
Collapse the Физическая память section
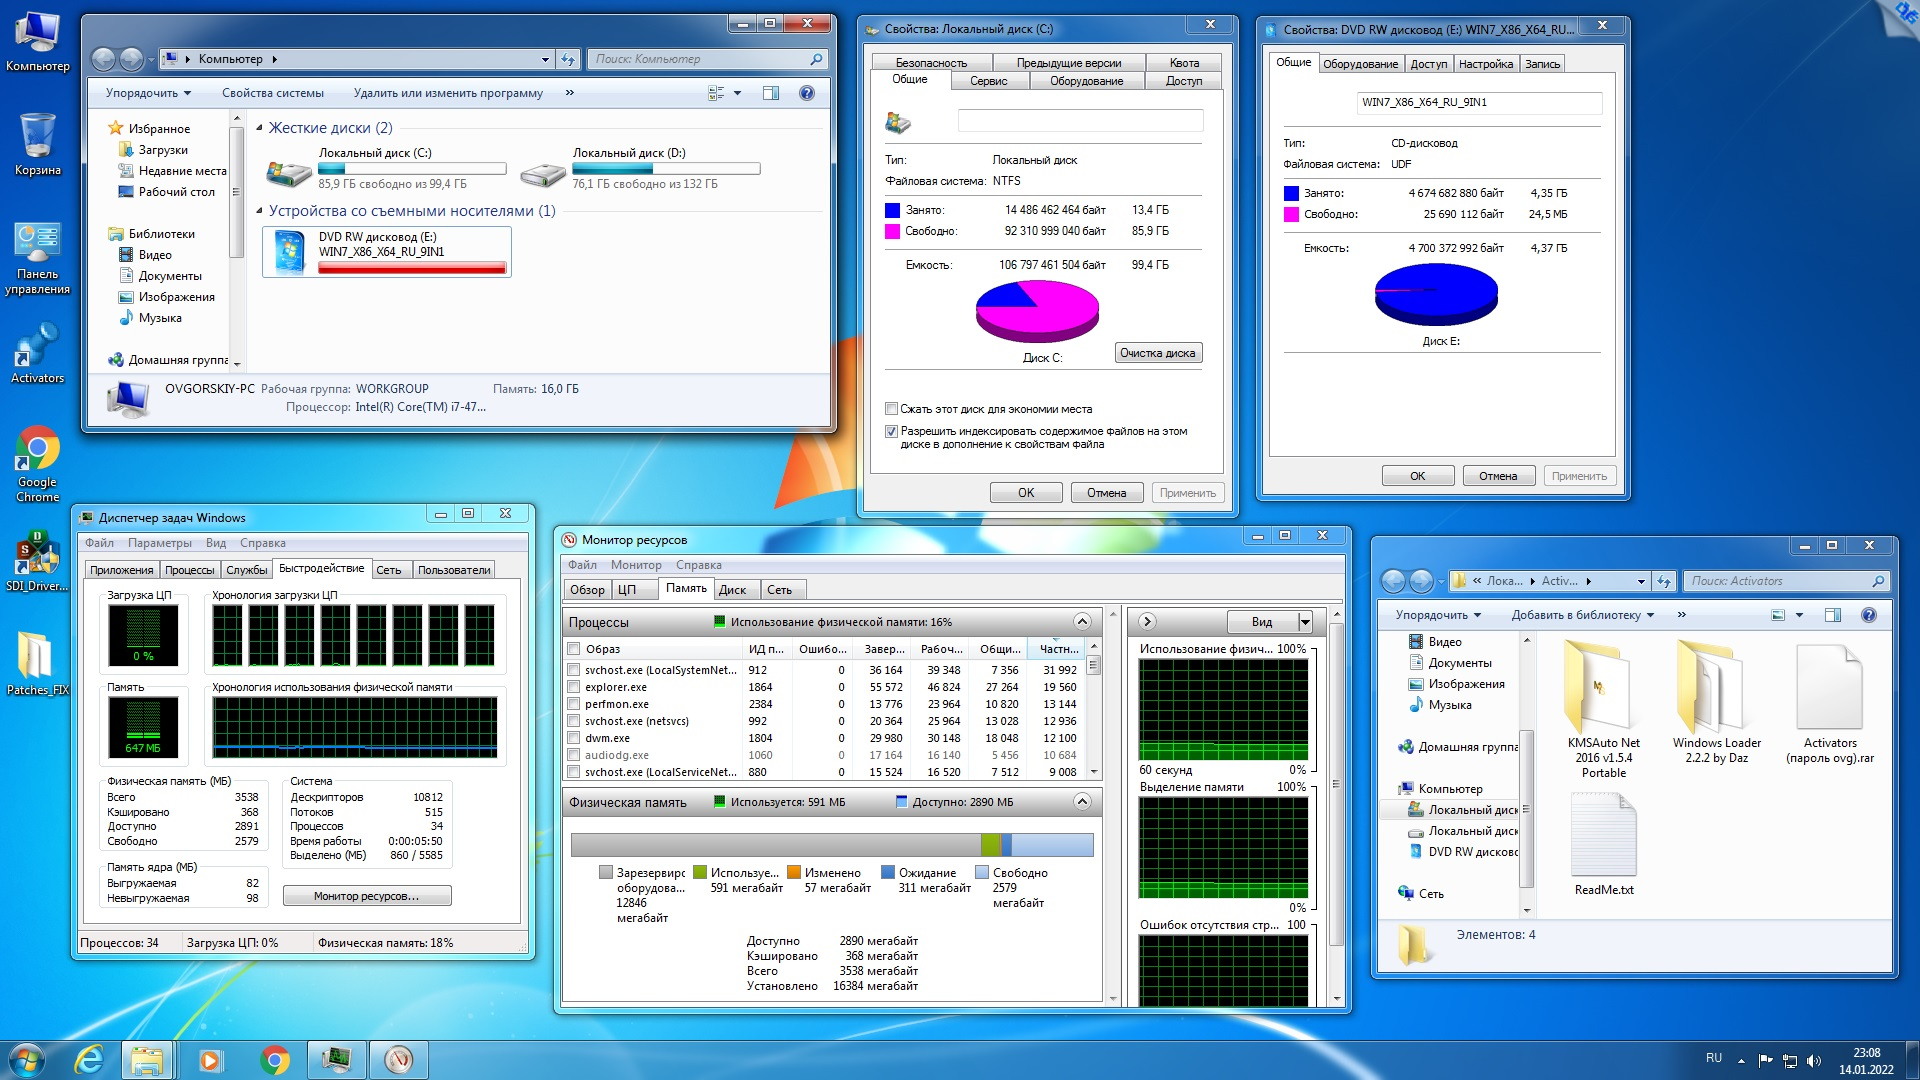point(1081,802)
